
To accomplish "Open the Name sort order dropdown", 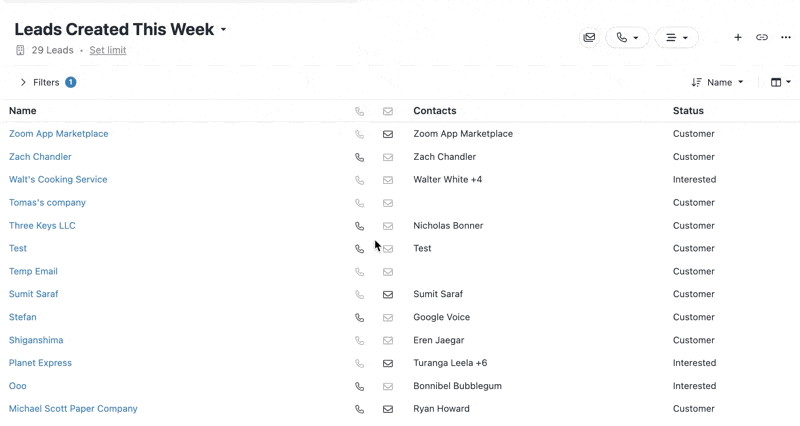I will tap(718, 82).
